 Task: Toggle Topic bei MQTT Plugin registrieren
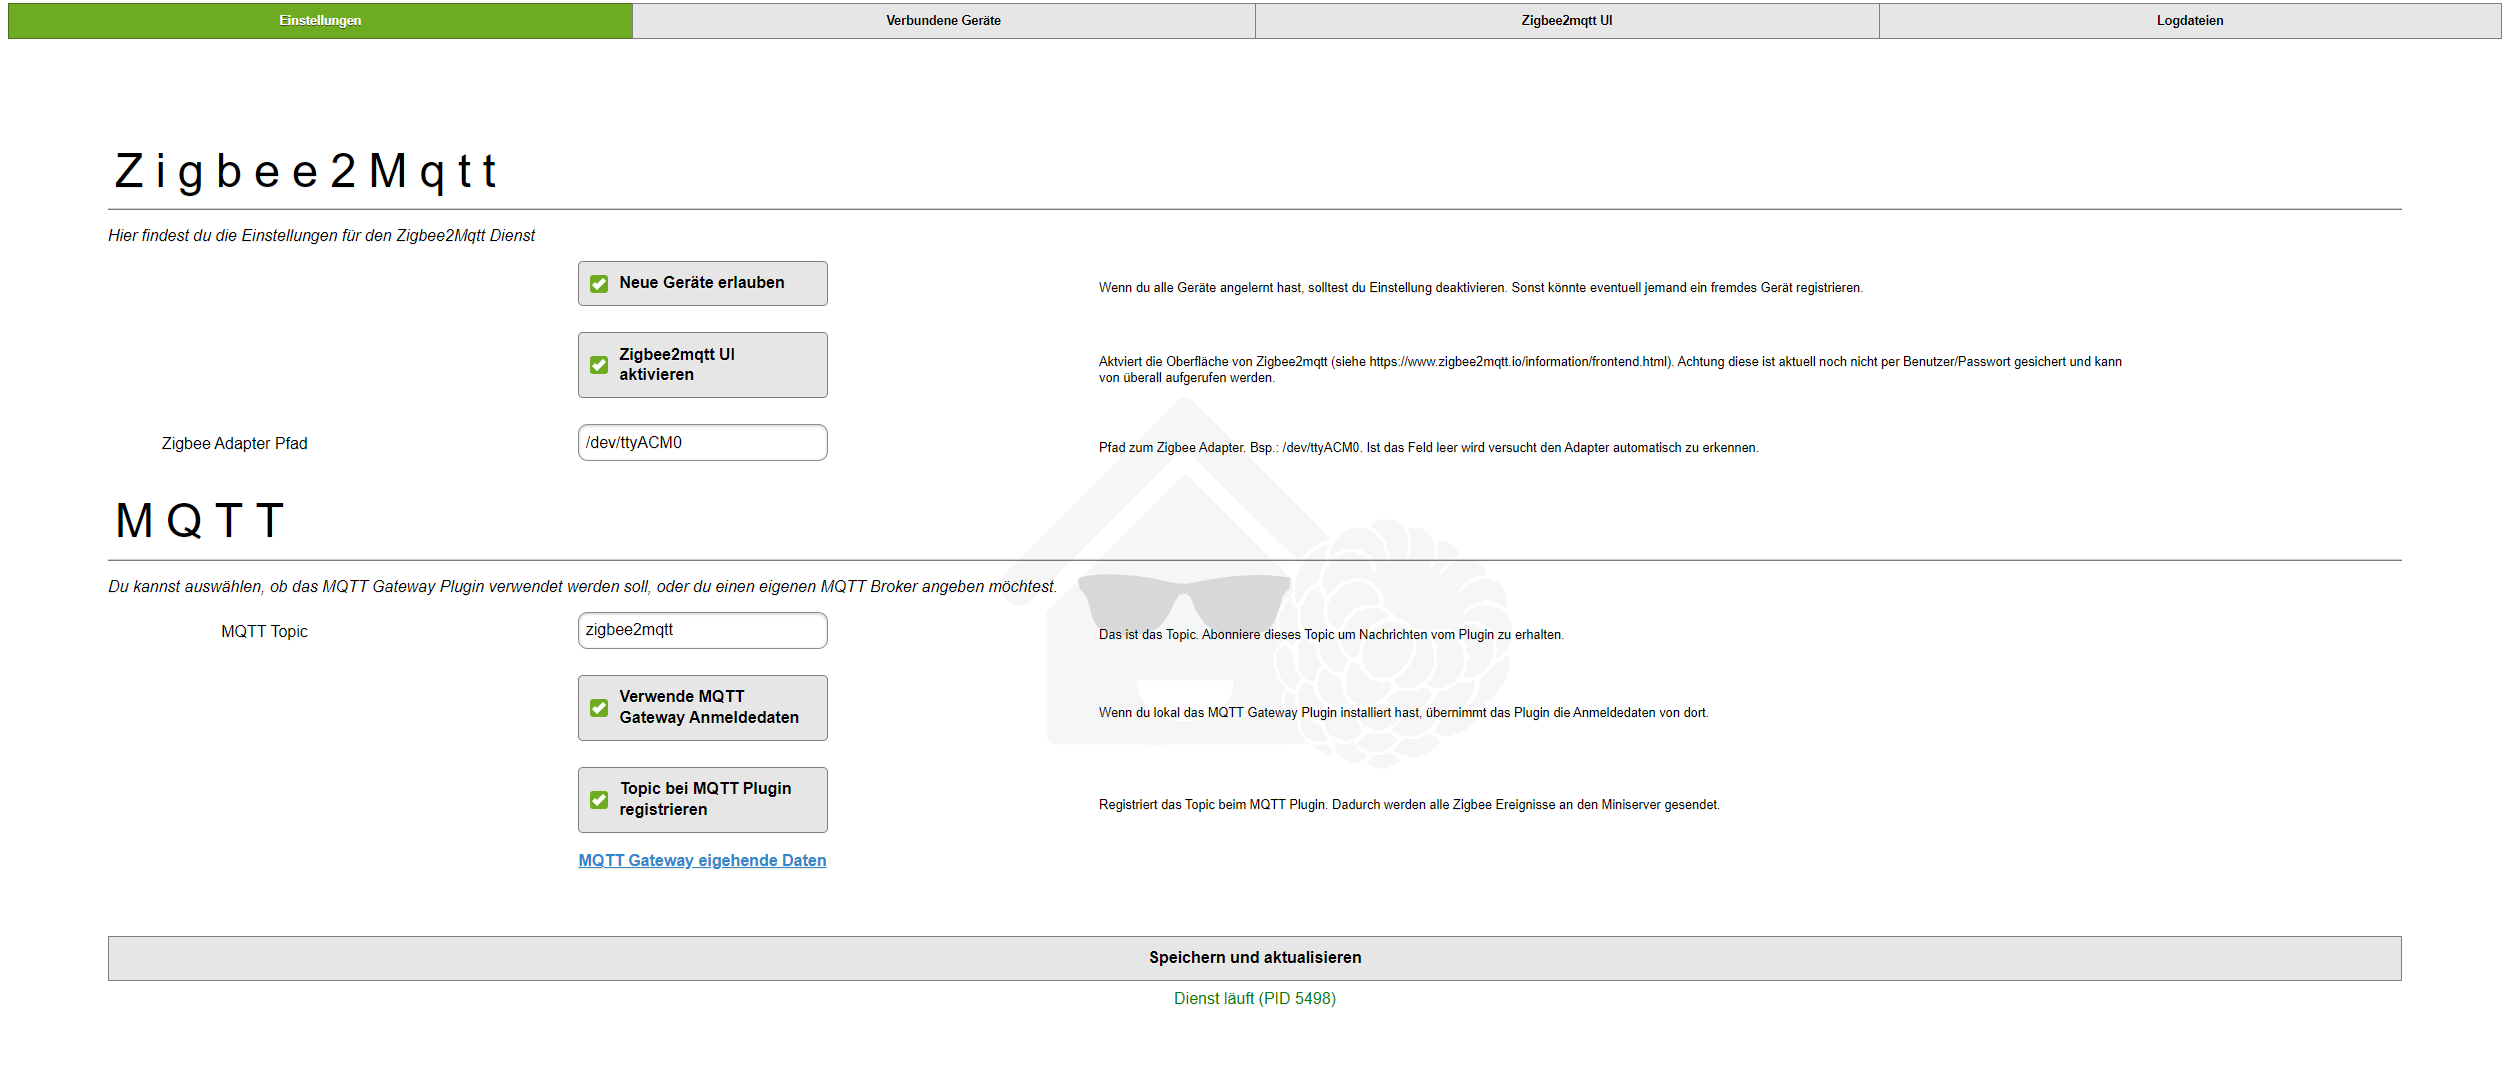(599, 800)
